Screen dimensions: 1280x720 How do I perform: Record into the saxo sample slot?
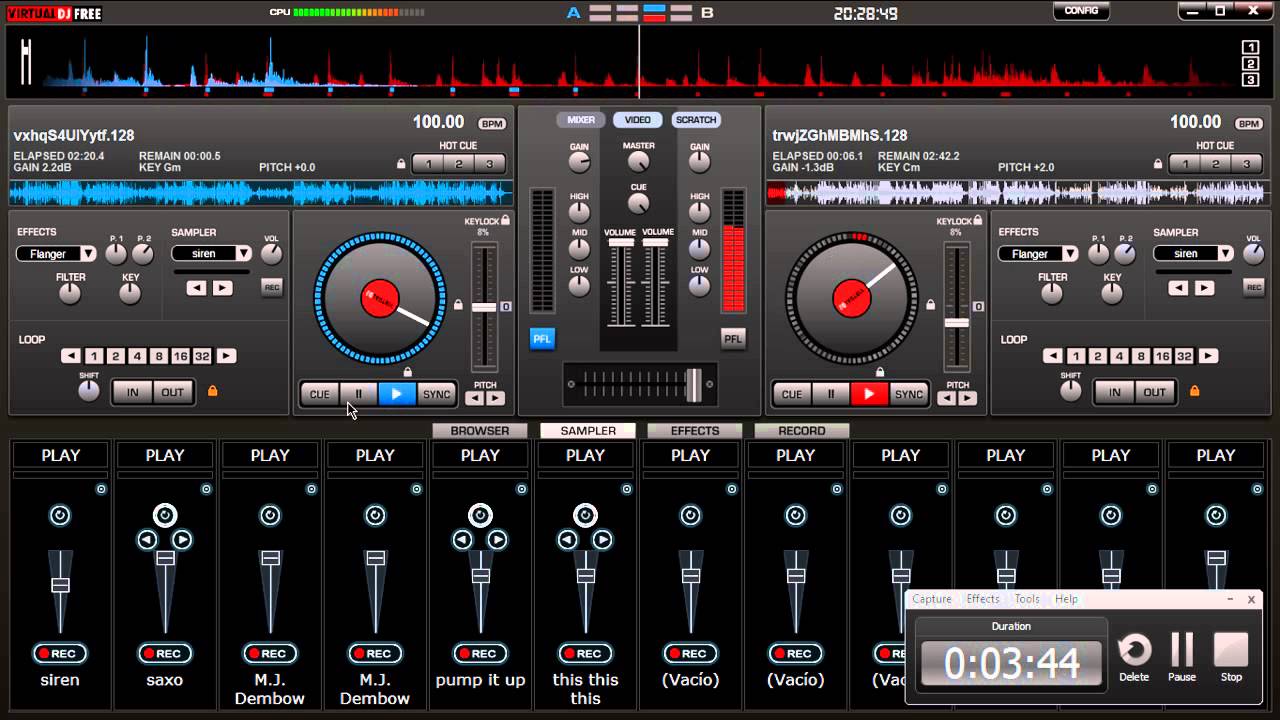click(x=165, y=654)
